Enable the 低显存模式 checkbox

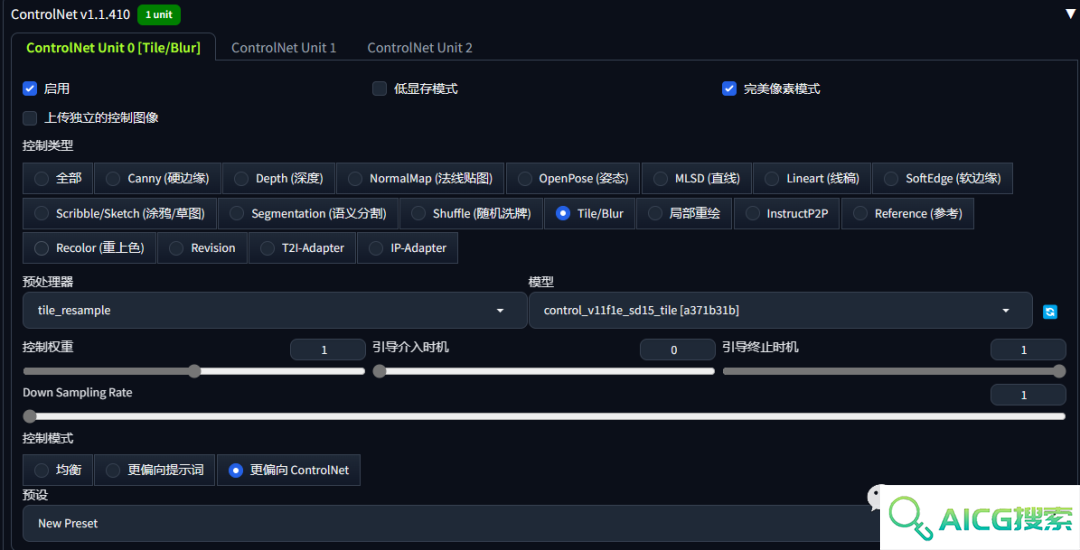coord(380,89)
